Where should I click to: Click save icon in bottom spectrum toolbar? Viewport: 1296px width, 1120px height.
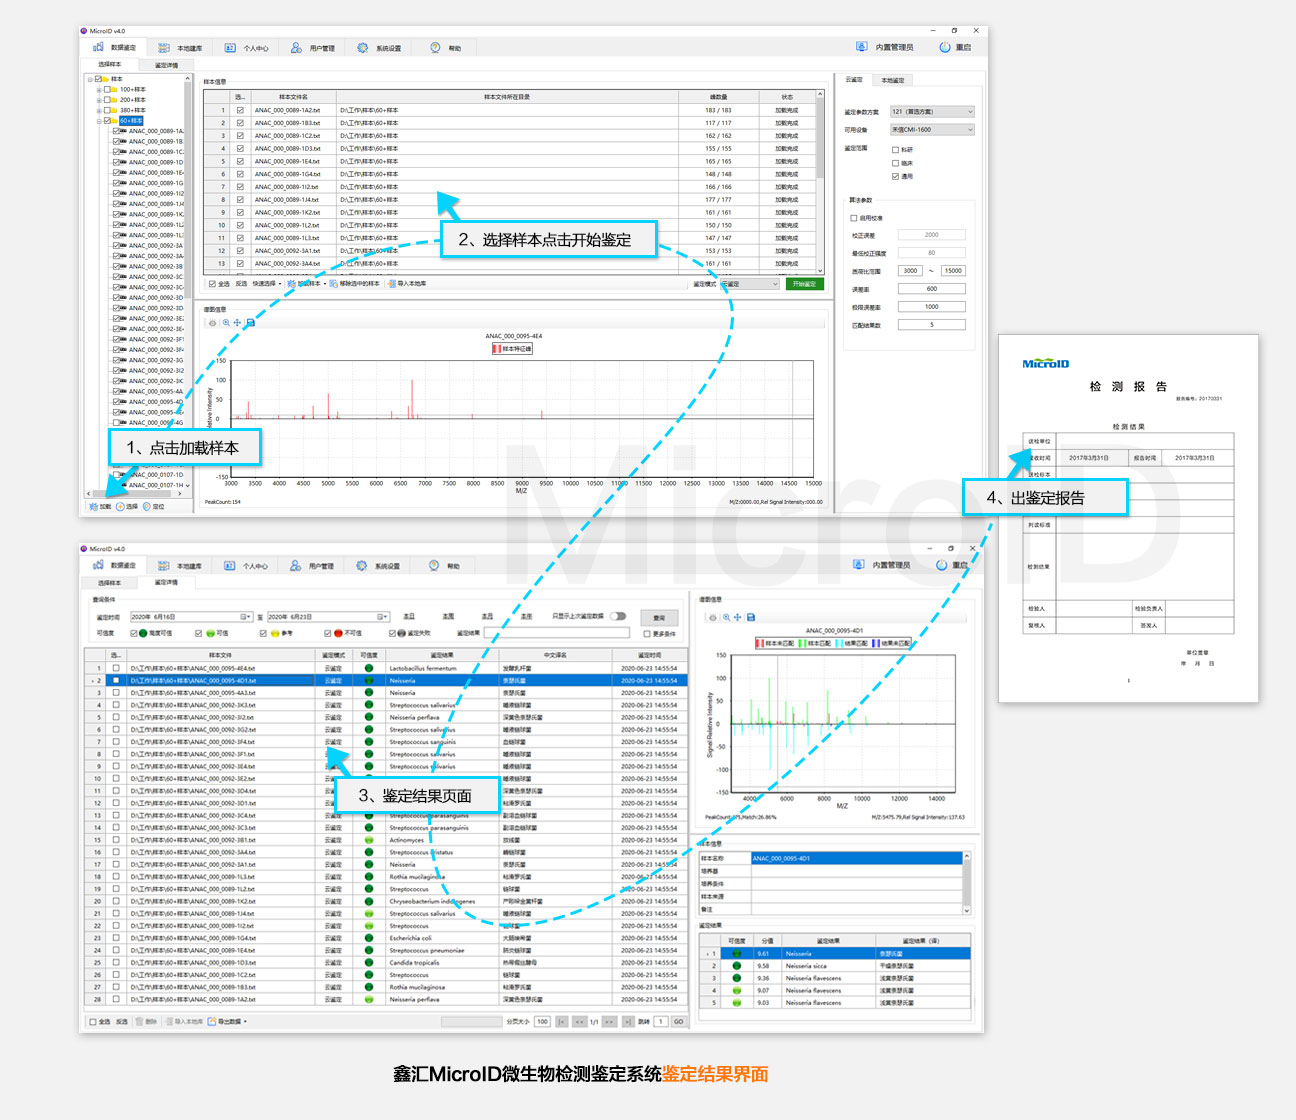point(751,617)
